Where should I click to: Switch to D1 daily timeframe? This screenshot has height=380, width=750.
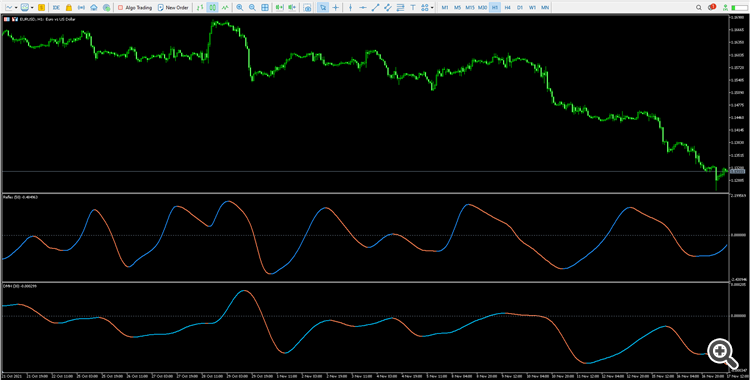coord(520,8)
